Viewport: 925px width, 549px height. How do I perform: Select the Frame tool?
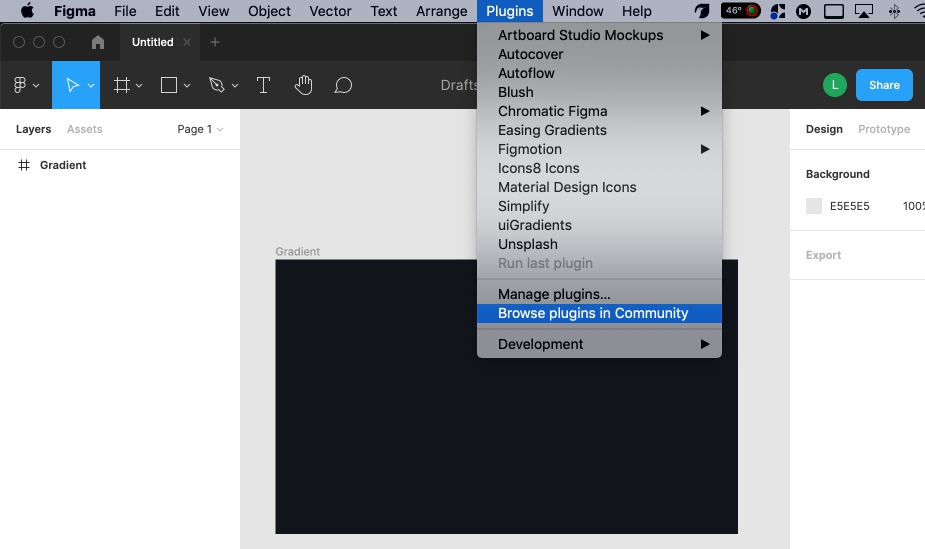tap(122, 85)
